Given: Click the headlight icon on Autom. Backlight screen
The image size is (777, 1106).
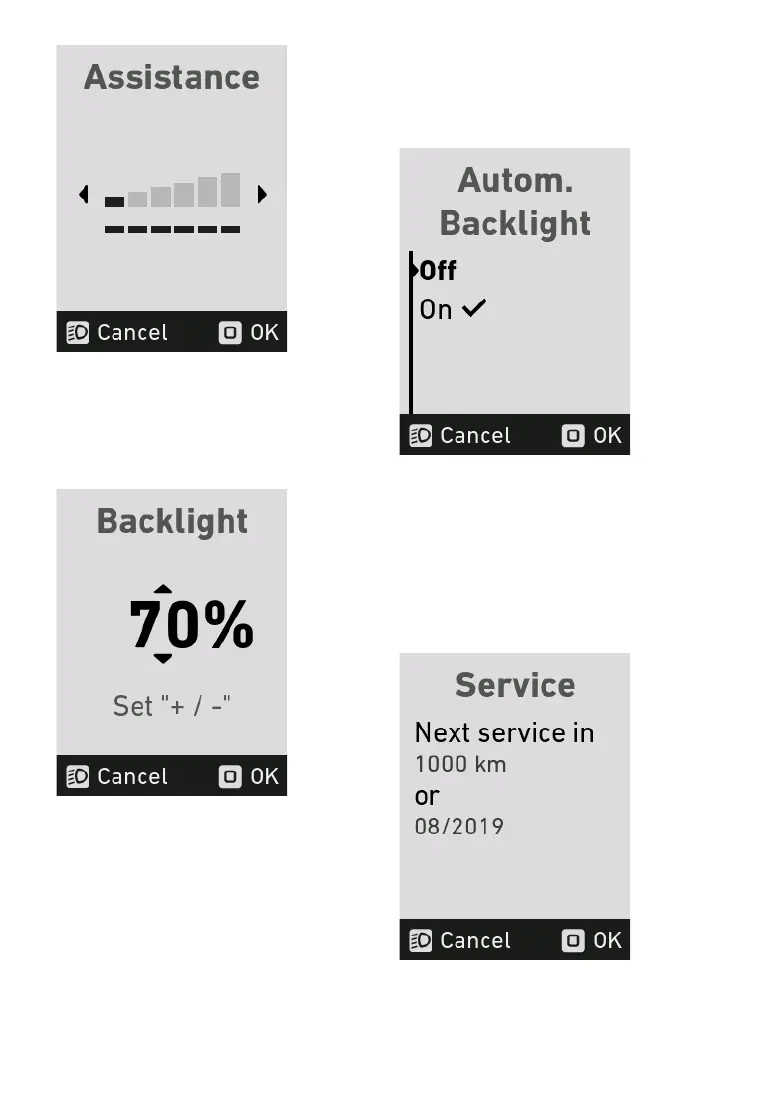Looking at the screenshot, I should point(421,436).
